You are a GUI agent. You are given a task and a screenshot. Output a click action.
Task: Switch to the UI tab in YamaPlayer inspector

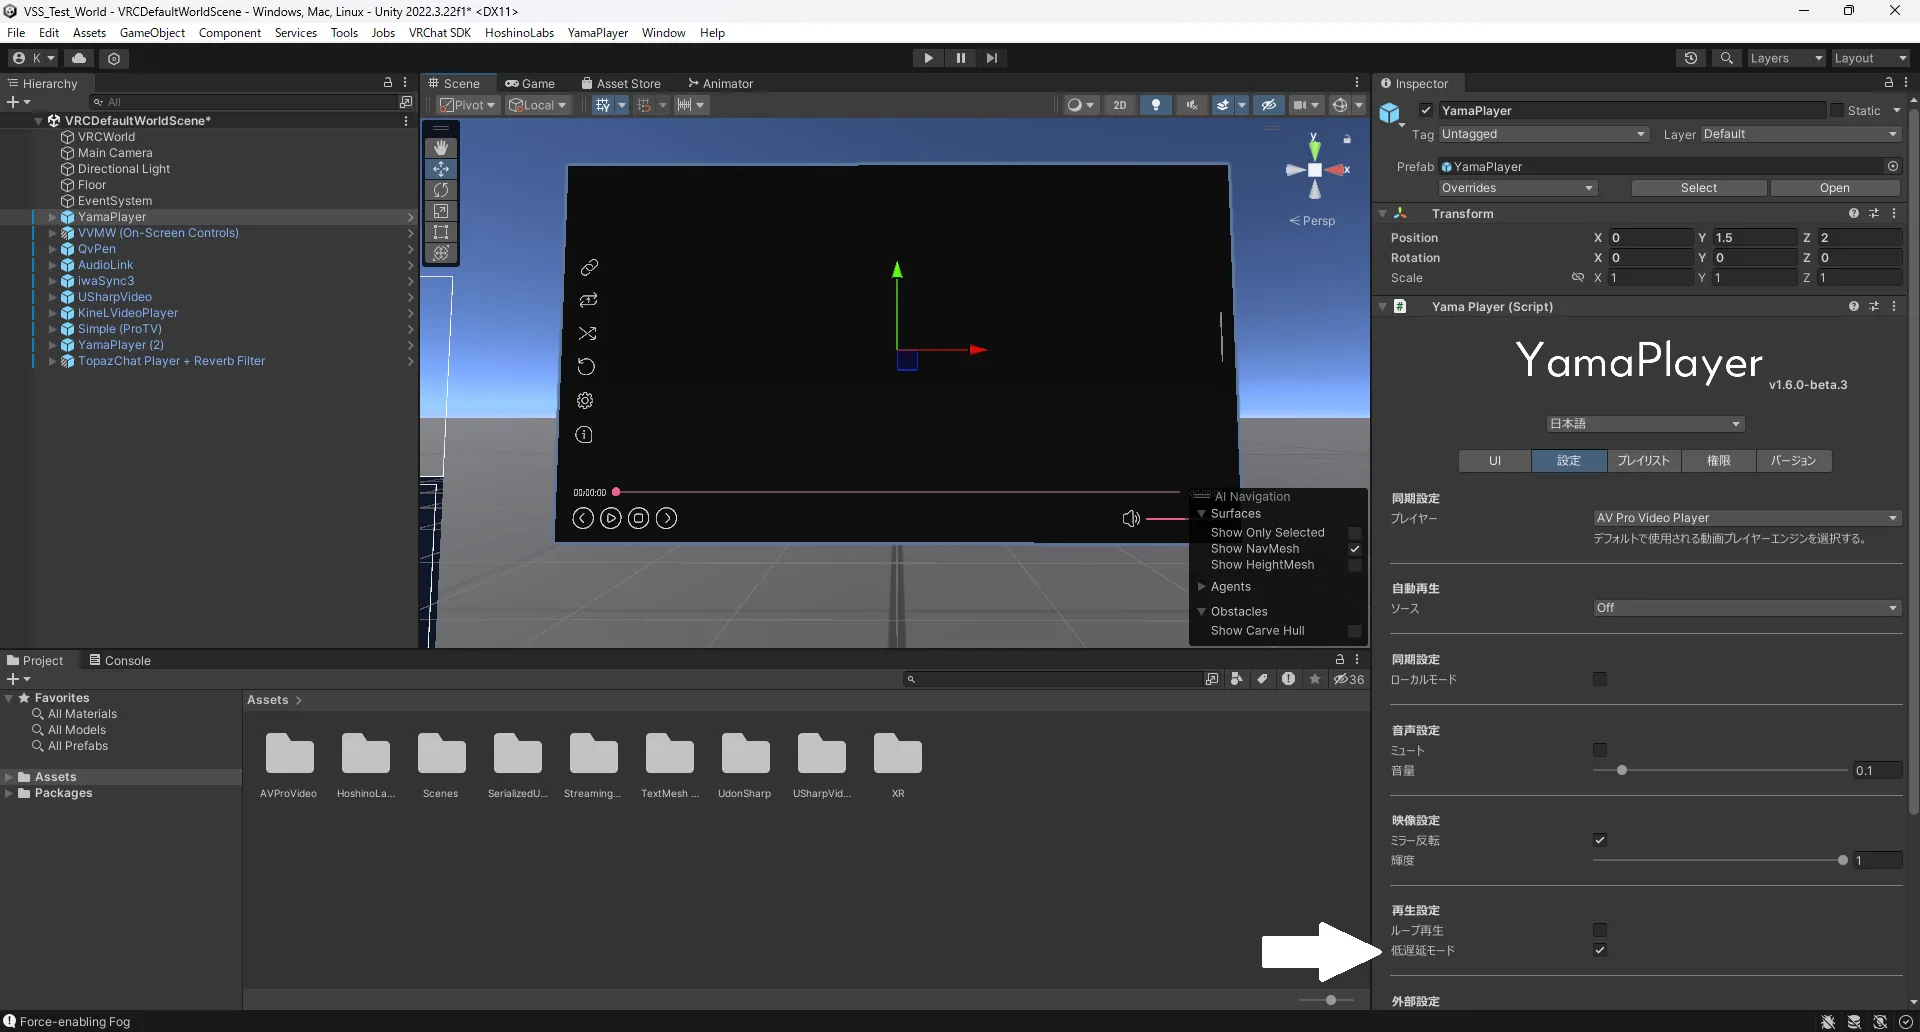[x=1495, y=461]
